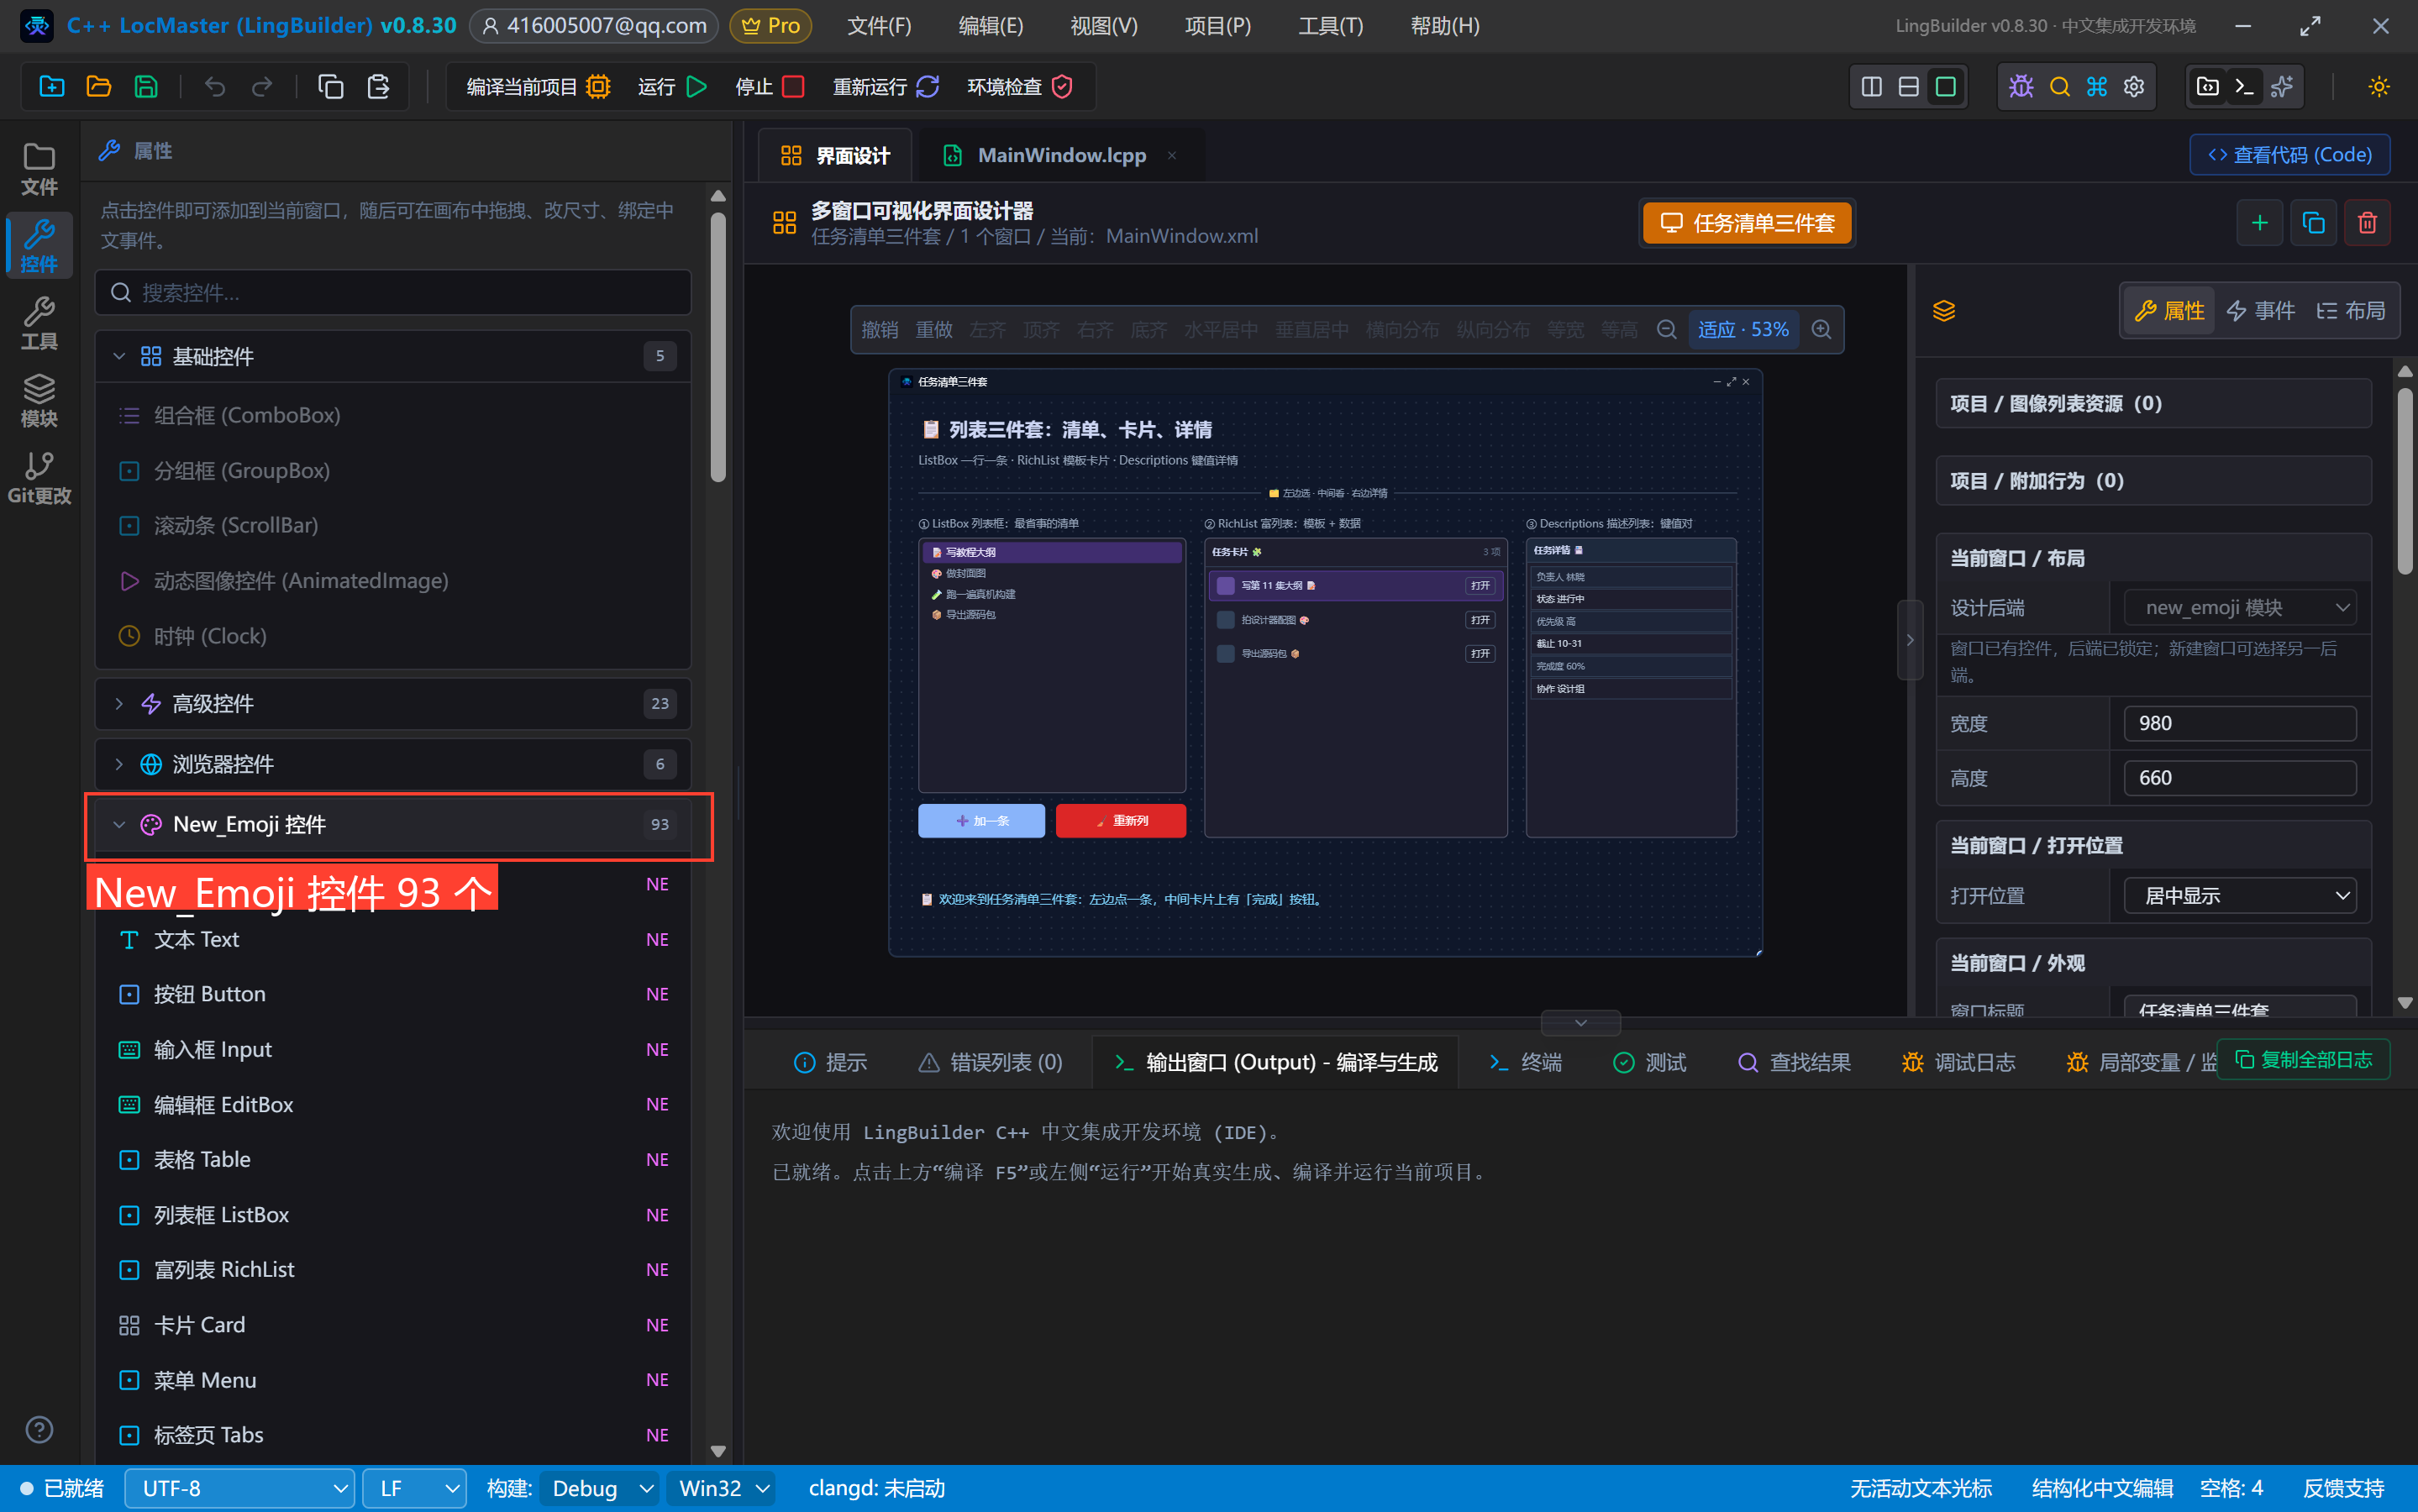Switch to the MainWindow.lcpp tab
Image resolution: width=2418 pixels, height=1512 pixels.
[1060, 155]
